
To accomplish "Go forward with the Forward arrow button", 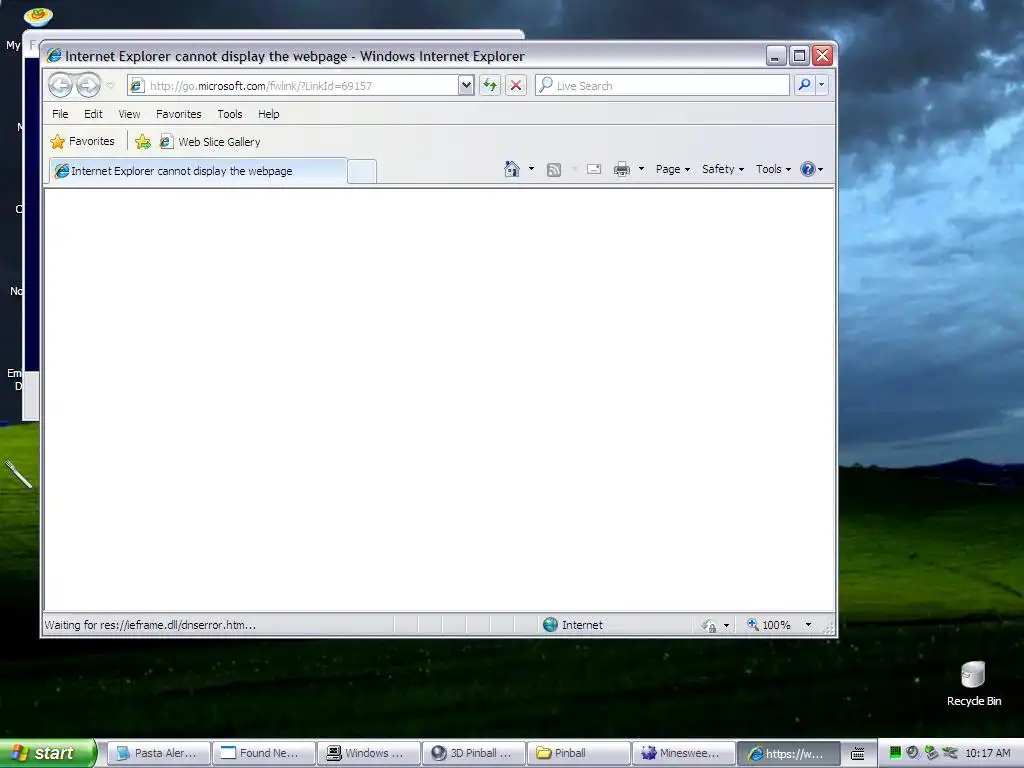I will (88, 85).
